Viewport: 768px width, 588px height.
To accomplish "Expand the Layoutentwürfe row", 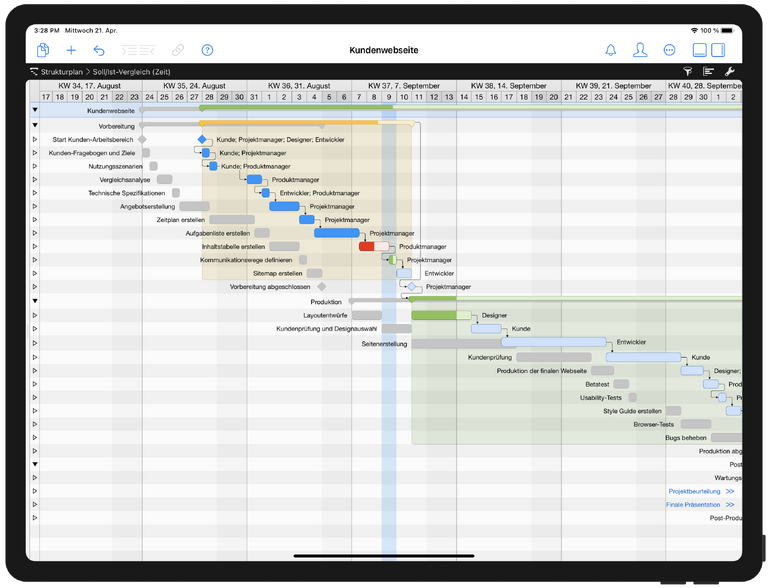I will (35, 316).
